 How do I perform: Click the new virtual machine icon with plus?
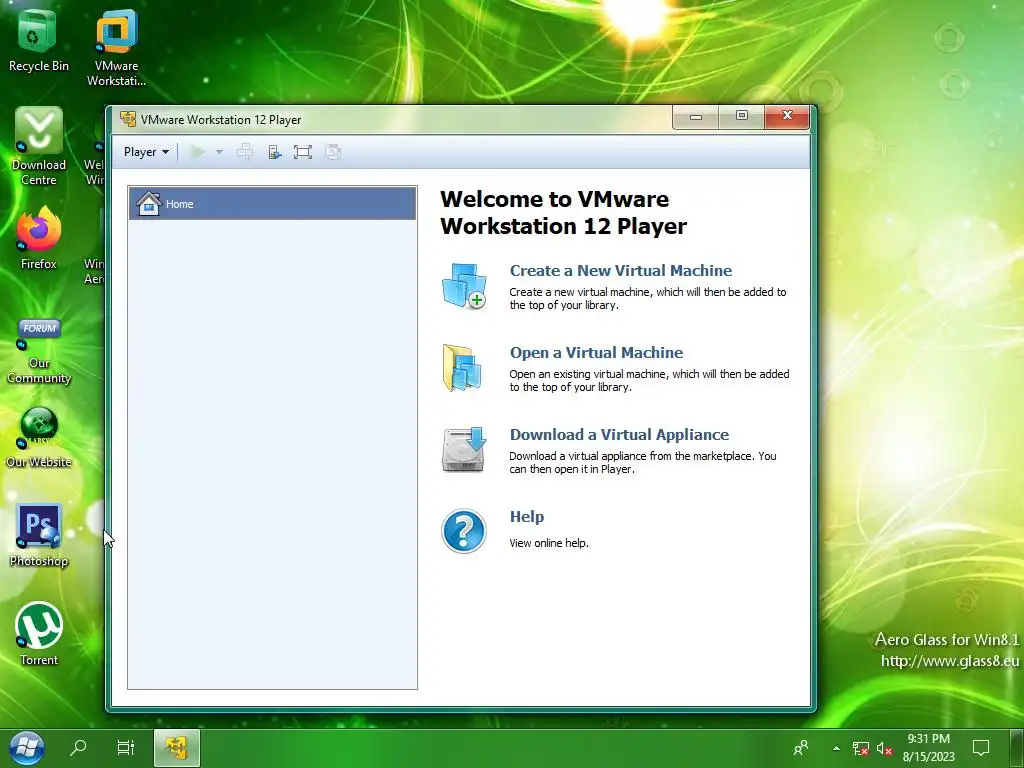[464, 285]
